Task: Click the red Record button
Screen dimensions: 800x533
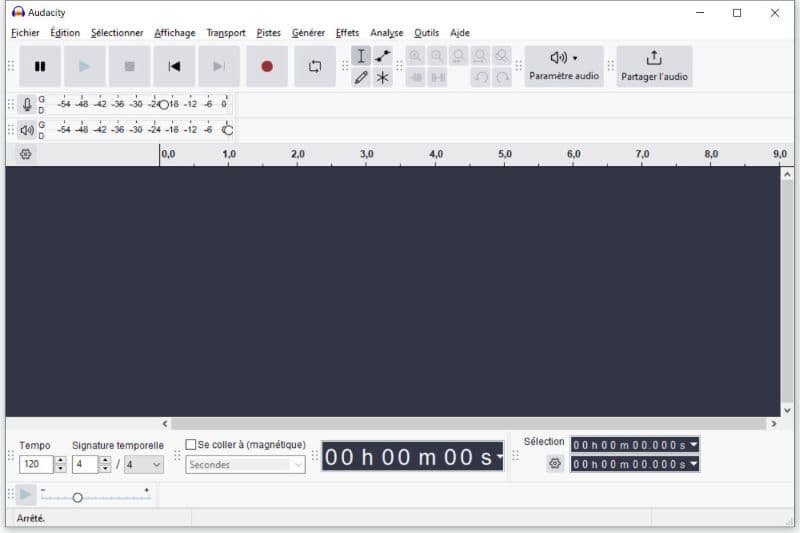Action: tap(267, 66)
